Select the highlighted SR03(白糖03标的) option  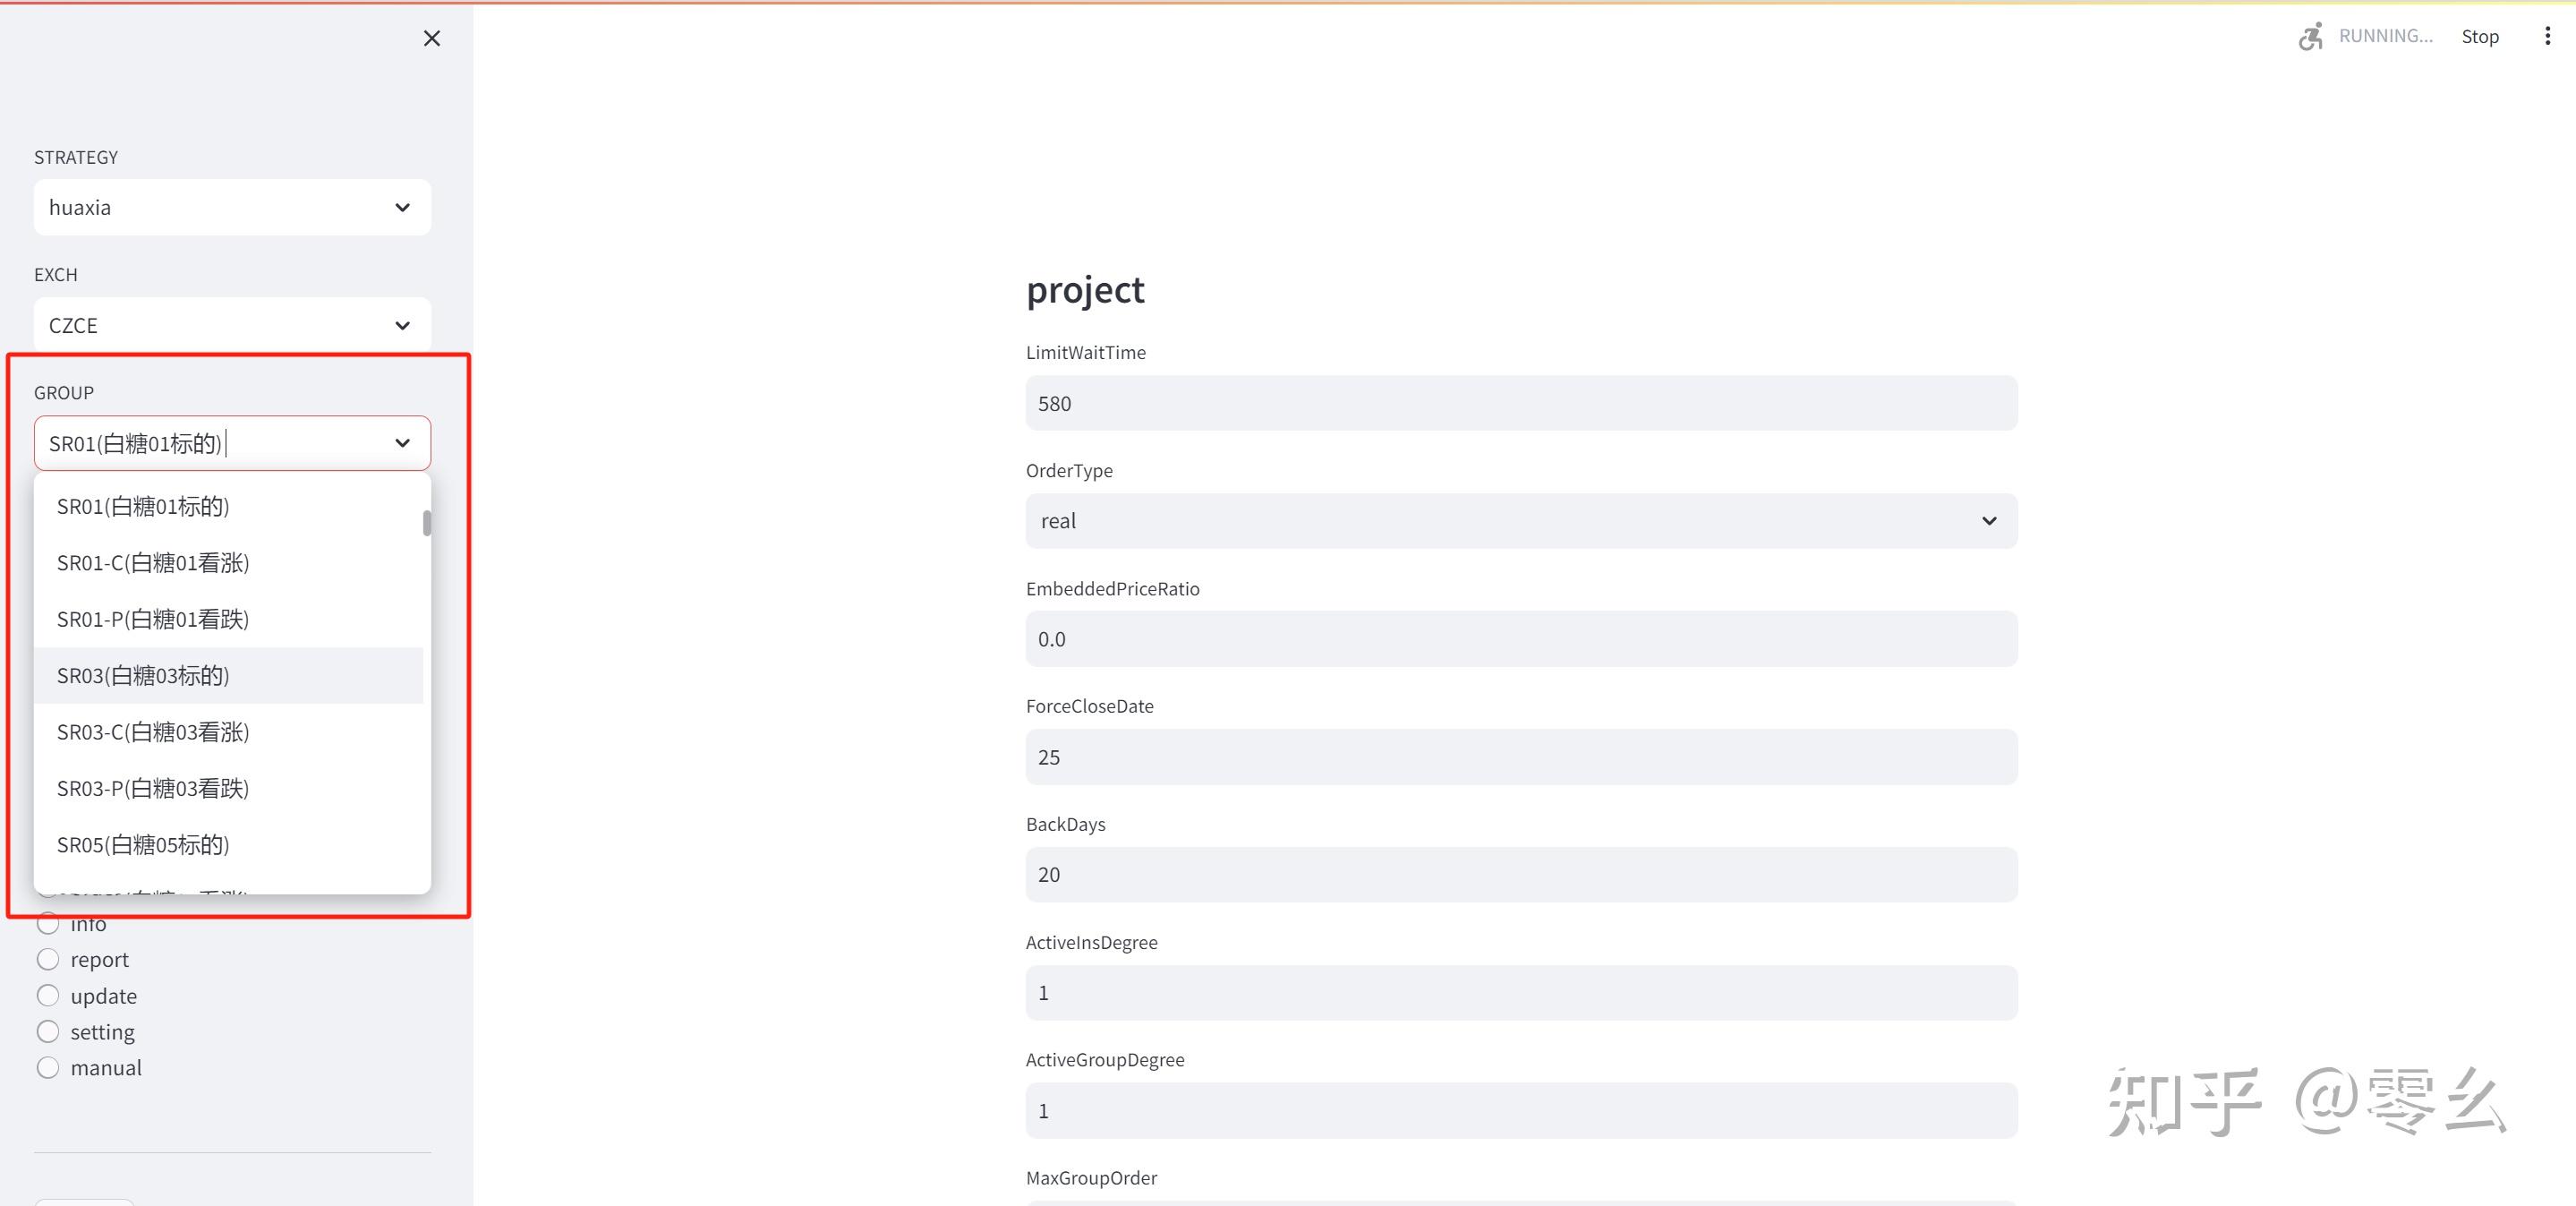(143, 676)
